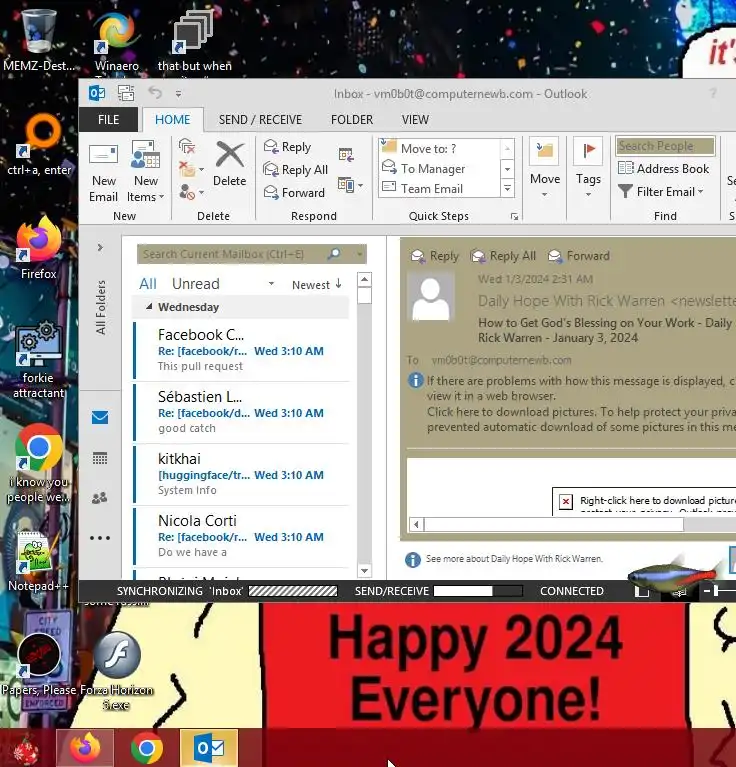The width and height of the screenshot is (736, 767).
Task: Click message list scroll up arrow
Action: point(364,280)
